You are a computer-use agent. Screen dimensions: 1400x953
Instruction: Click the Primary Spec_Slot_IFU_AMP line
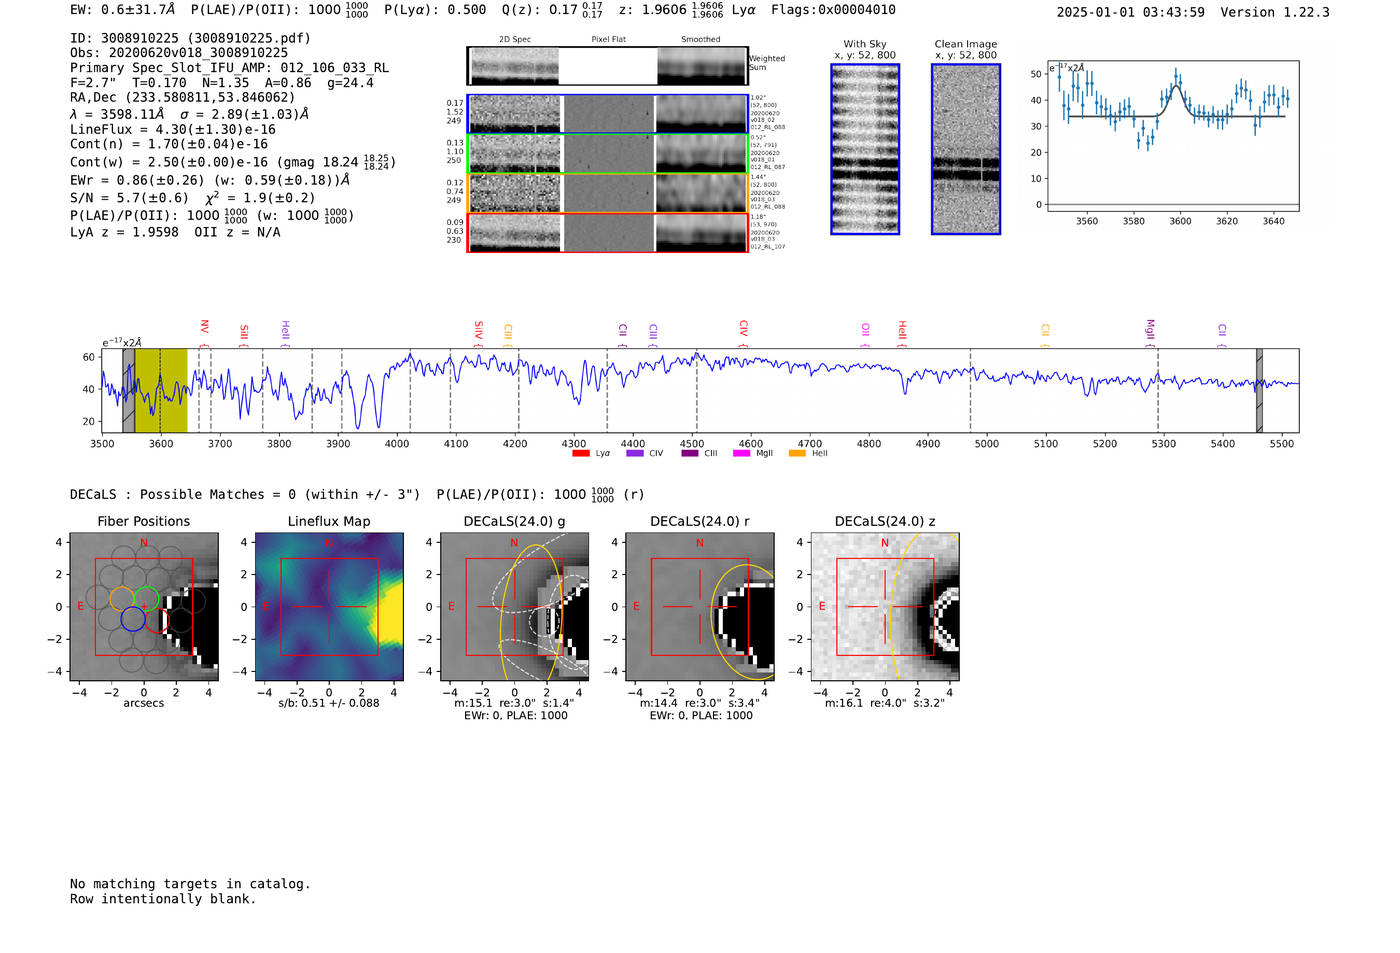[x=229, y=68]
